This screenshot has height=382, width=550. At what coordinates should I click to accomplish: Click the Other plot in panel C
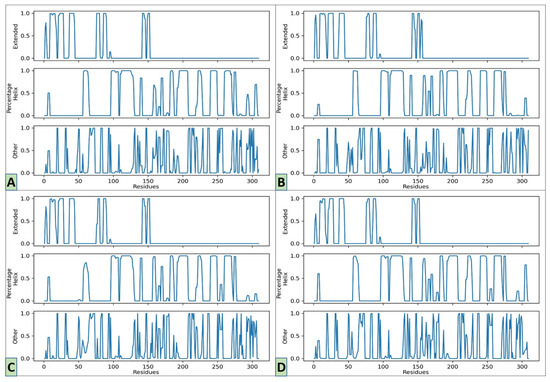pyautogui.click(x=151, y=336)
